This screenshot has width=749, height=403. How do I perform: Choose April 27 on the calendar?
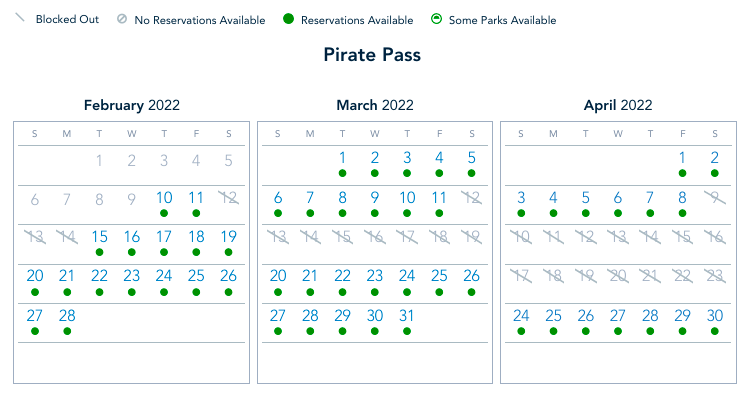618,316
